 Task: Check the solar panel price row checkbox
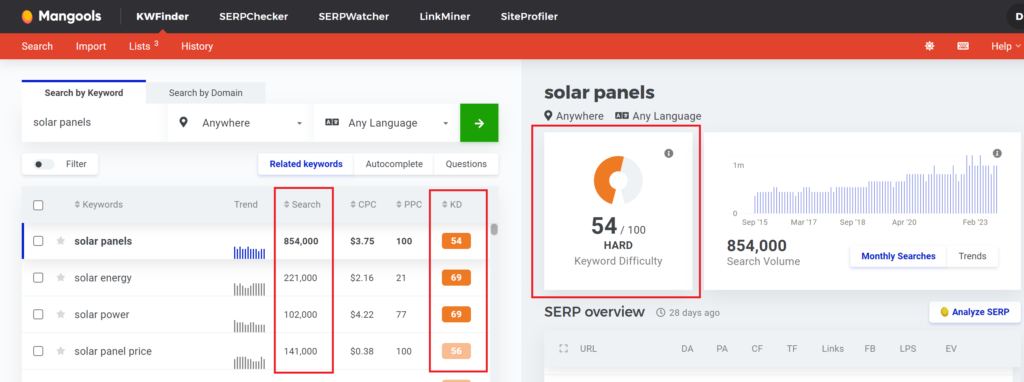[38, 351]
